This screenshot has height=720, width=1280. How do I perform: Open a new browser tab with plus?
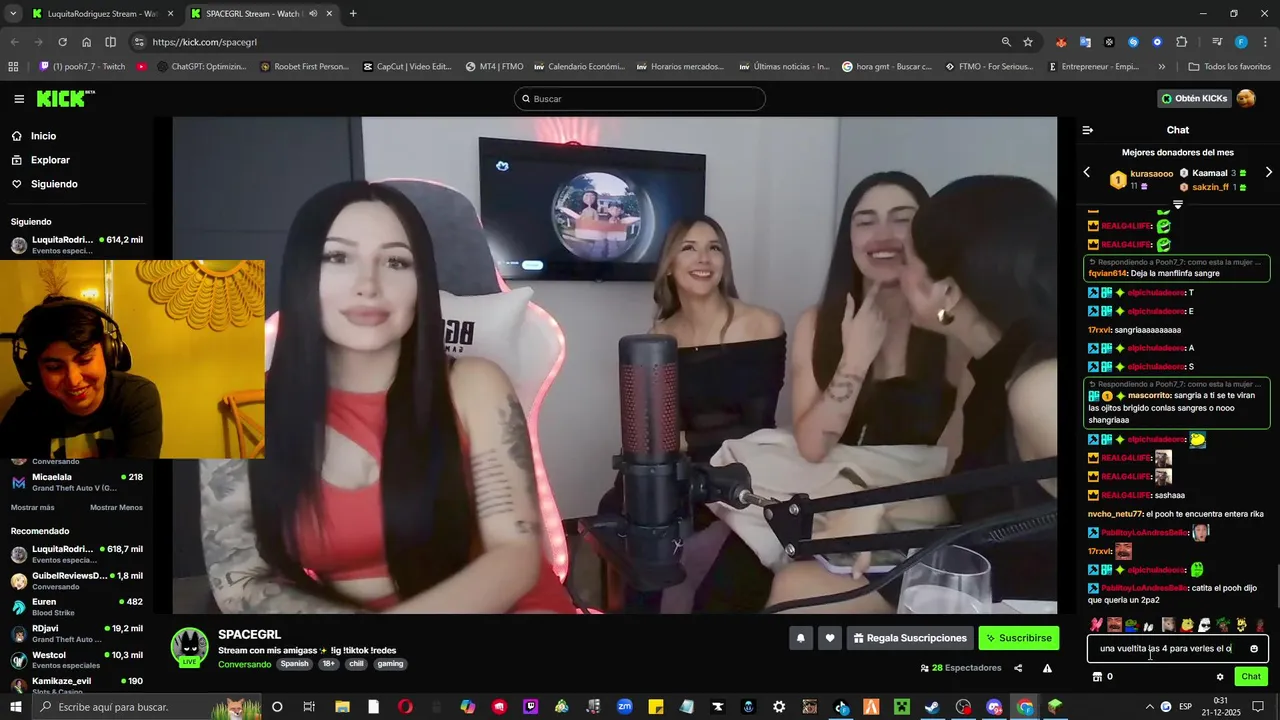coord(353,14)
